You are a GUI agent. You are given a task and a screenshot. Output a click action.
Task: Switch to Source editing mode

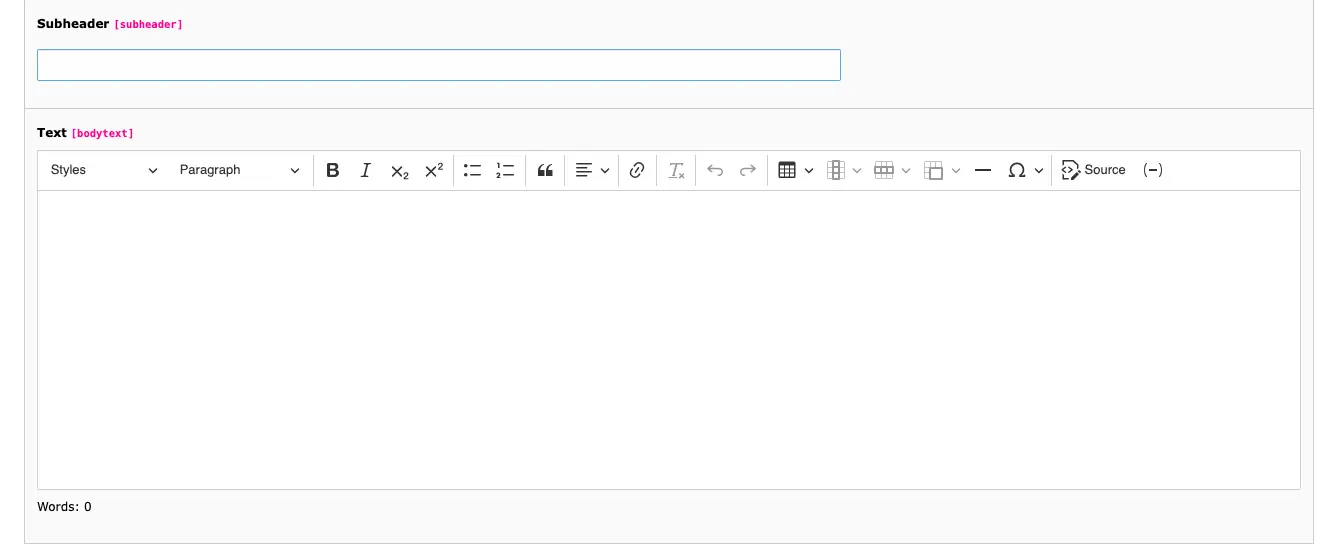coord(1094,170)
